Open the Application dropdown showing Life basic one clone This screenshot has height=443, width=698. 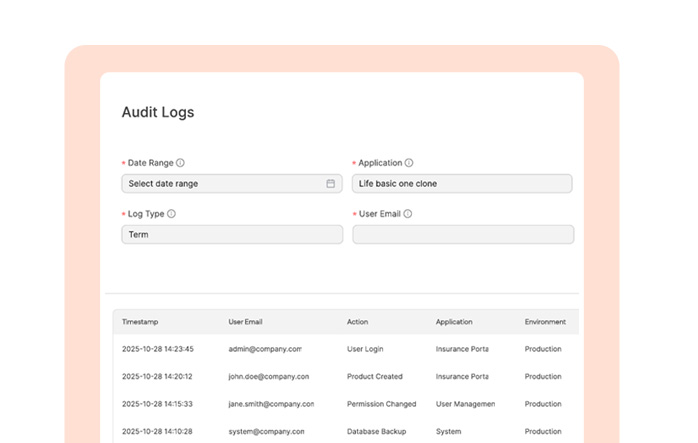coord(462,183)
